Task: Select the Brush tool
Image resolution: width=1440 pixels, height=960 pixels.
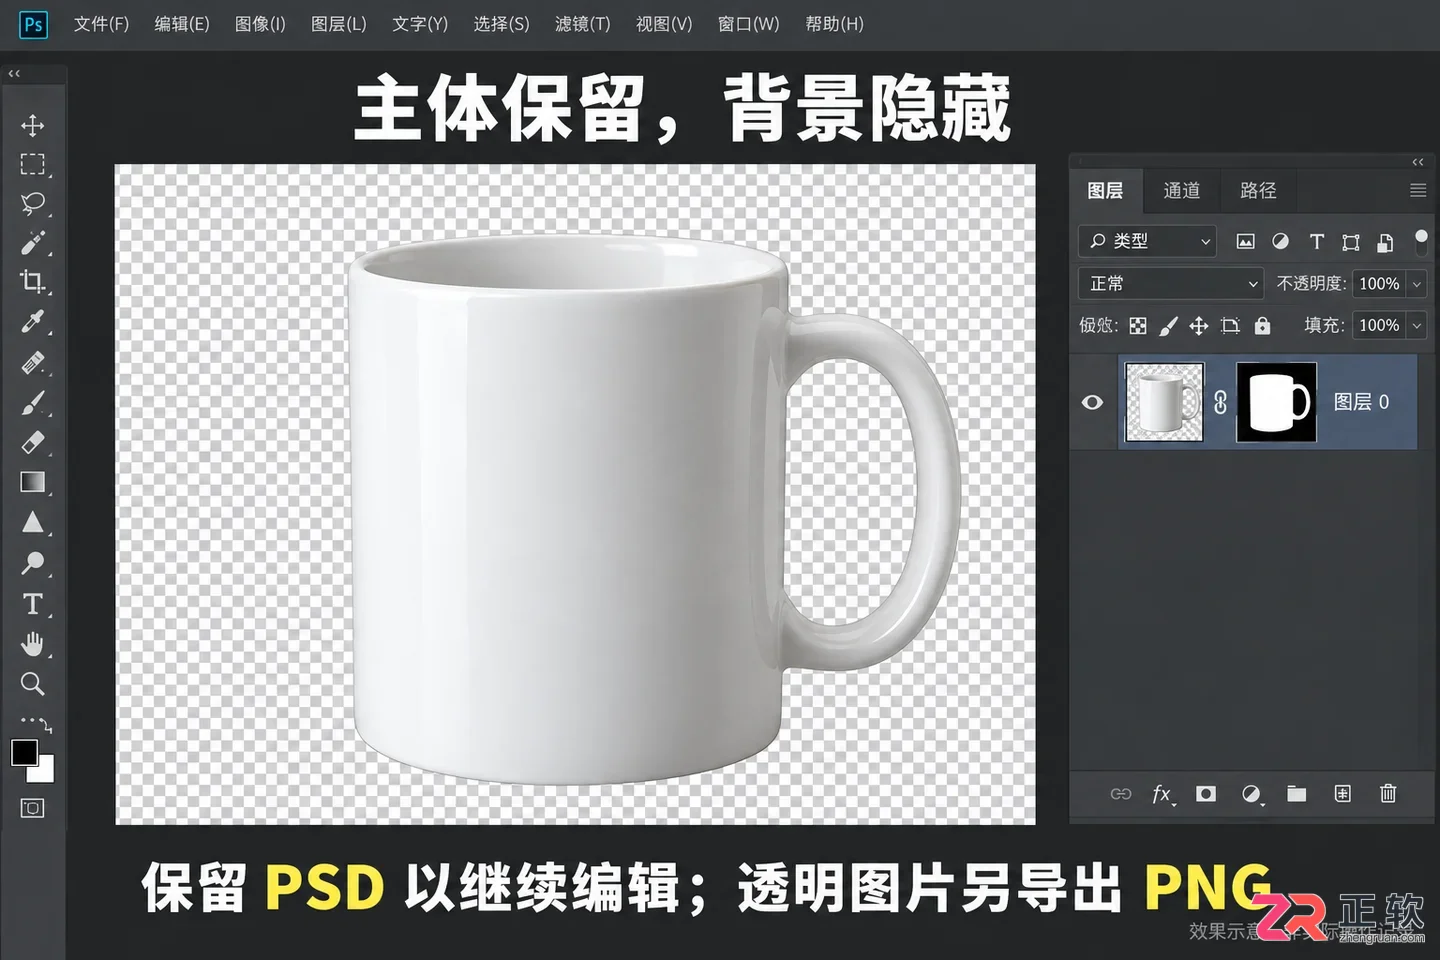Action: tap(32, 403)
